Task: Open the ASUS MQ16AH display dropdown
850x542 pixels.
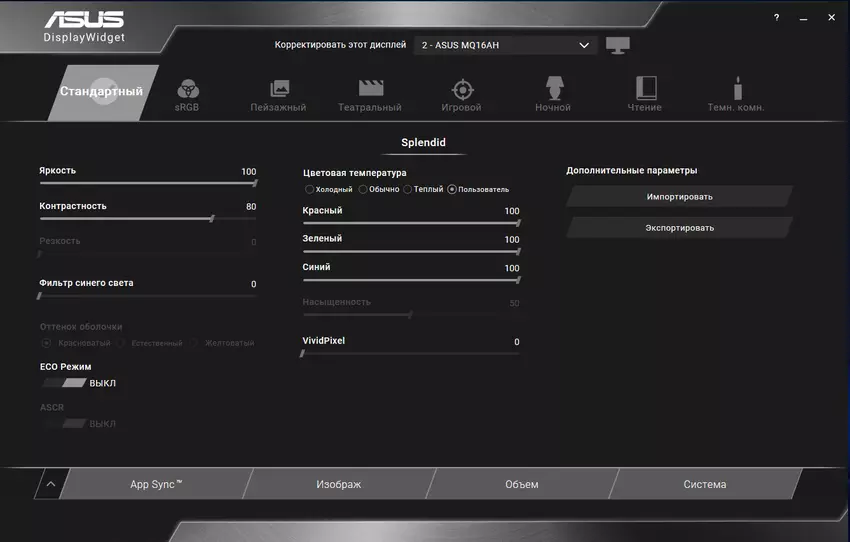Action: (505, 45)
